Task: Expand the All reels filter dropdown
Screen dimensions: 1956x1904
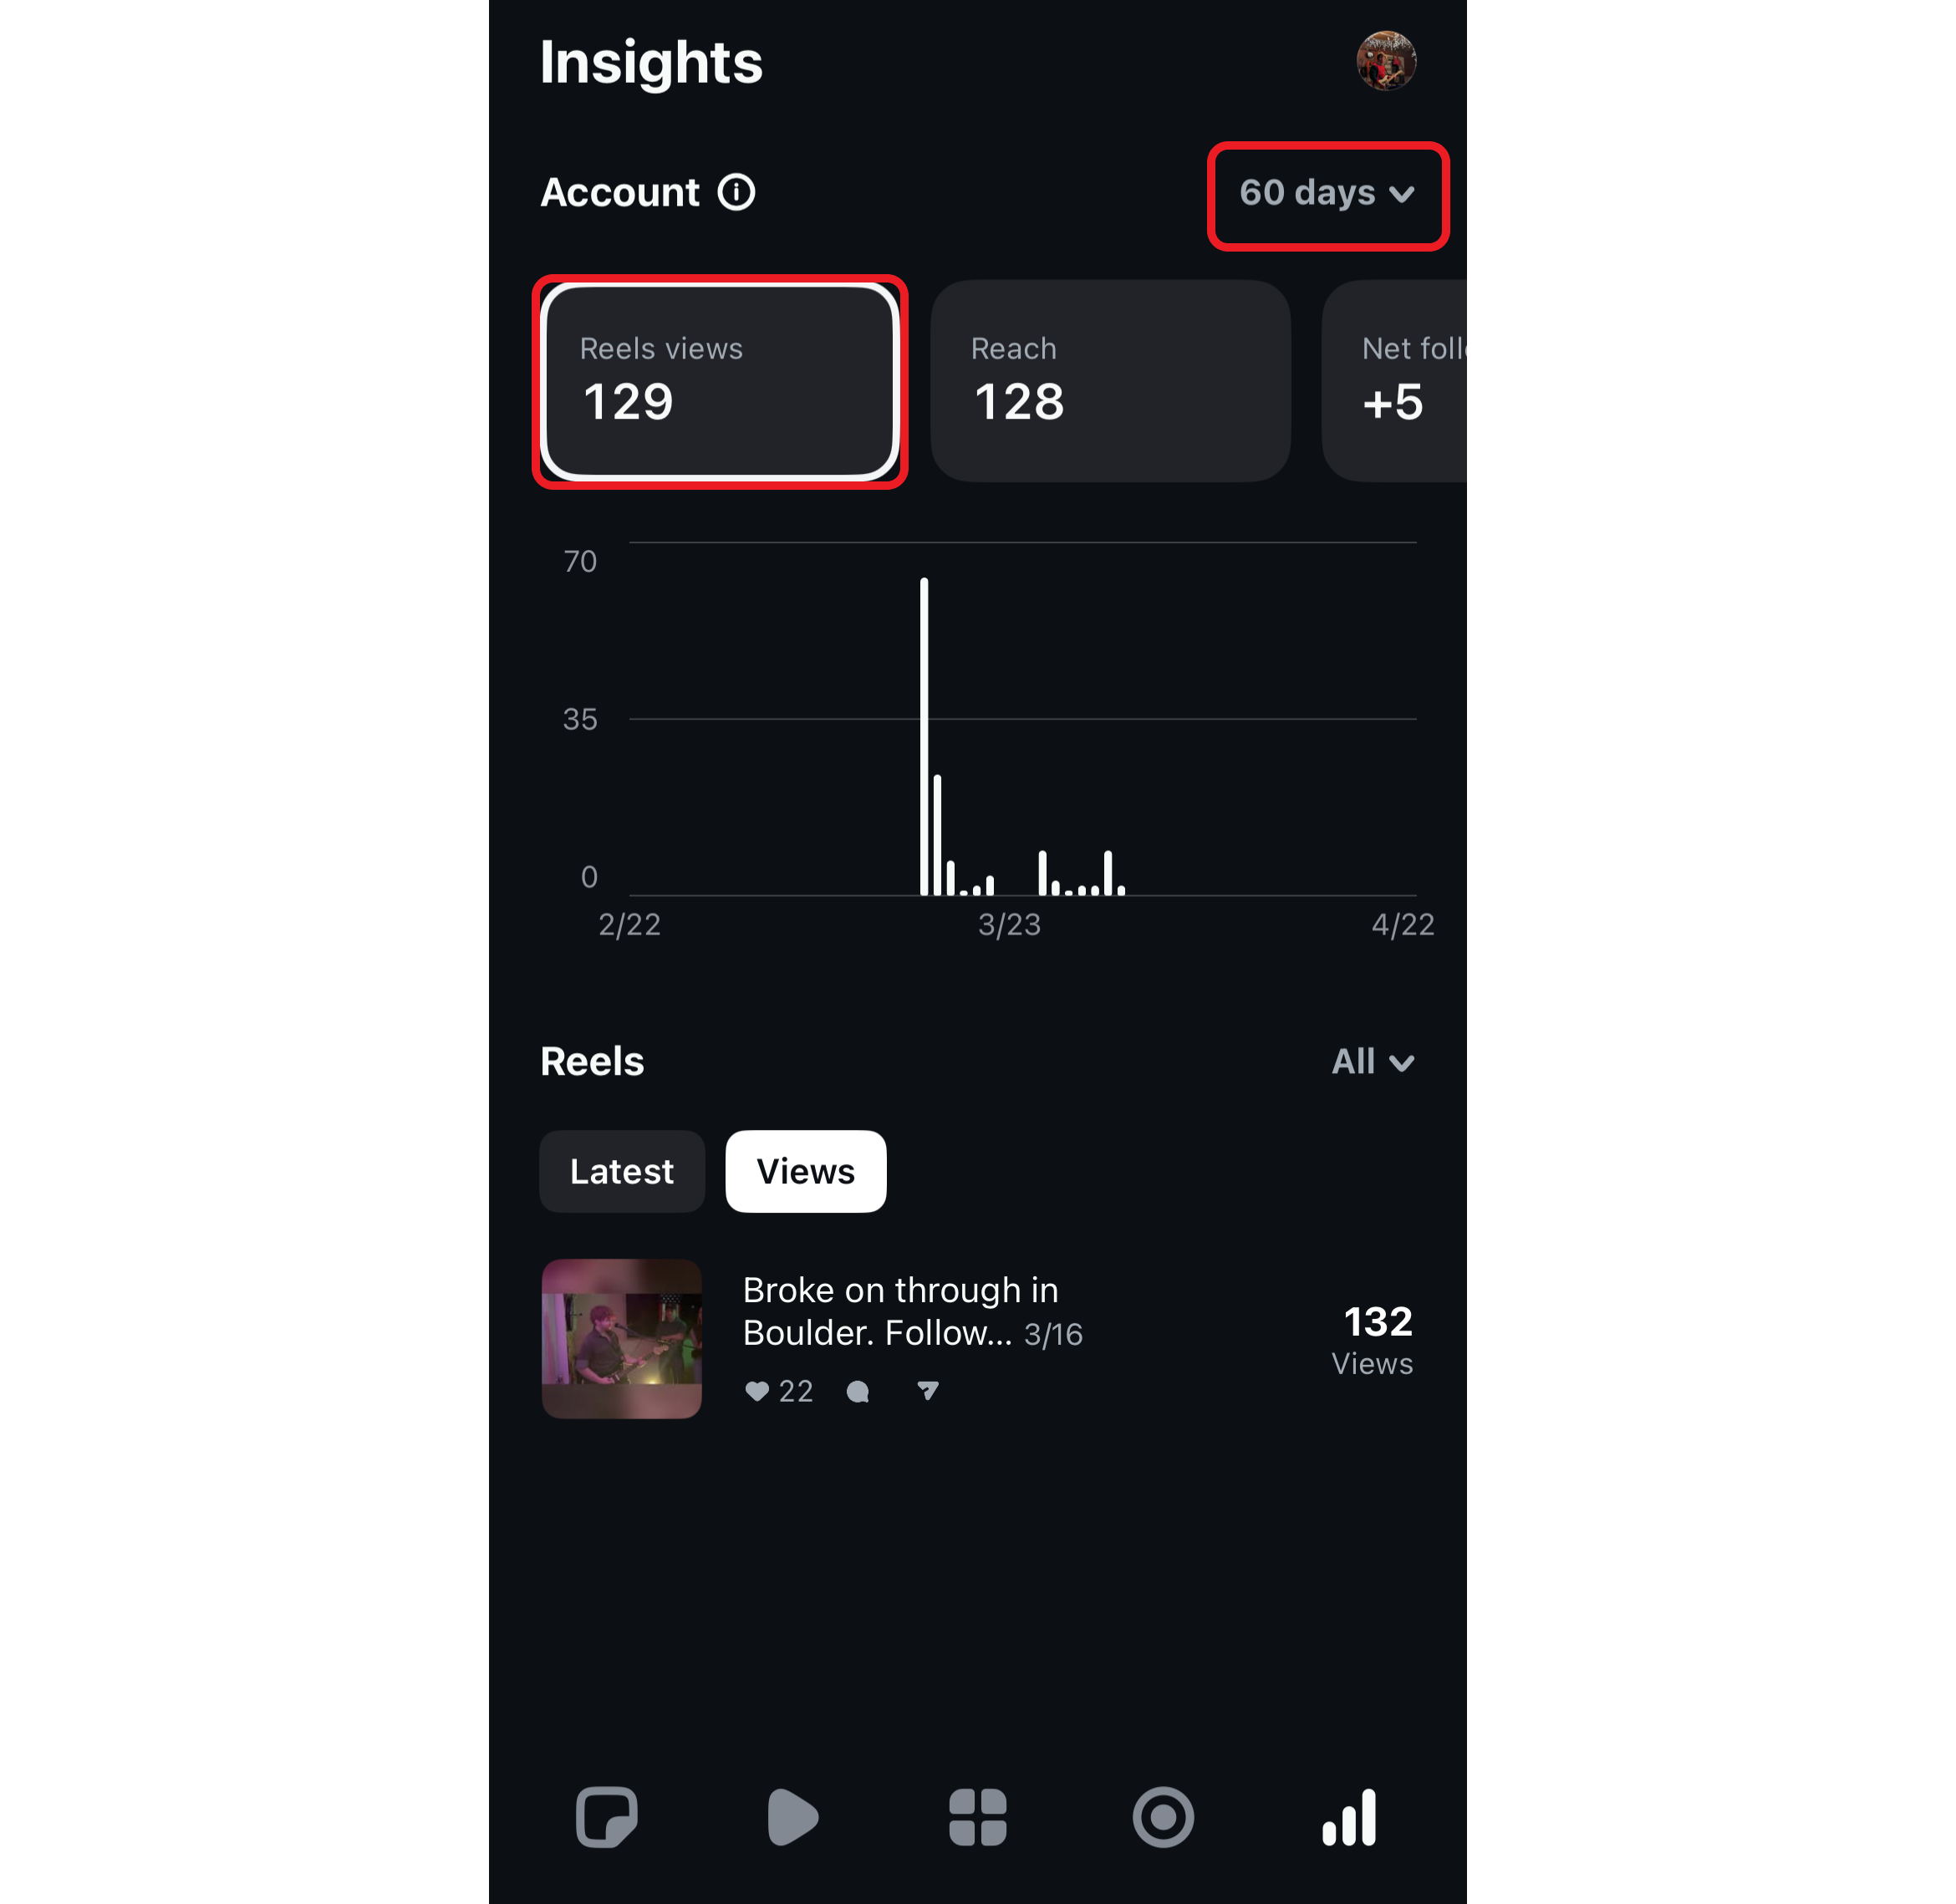Action: click(x=1372, y=1061)
